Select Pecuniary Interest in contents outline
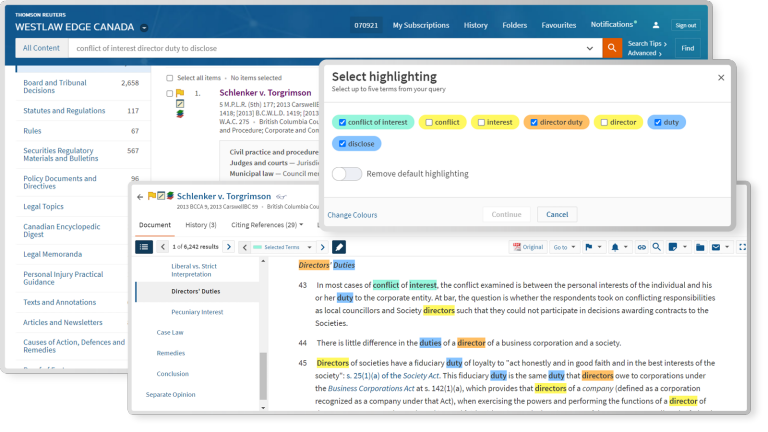The width and height of the screenshot is (768, 432). 197,312
